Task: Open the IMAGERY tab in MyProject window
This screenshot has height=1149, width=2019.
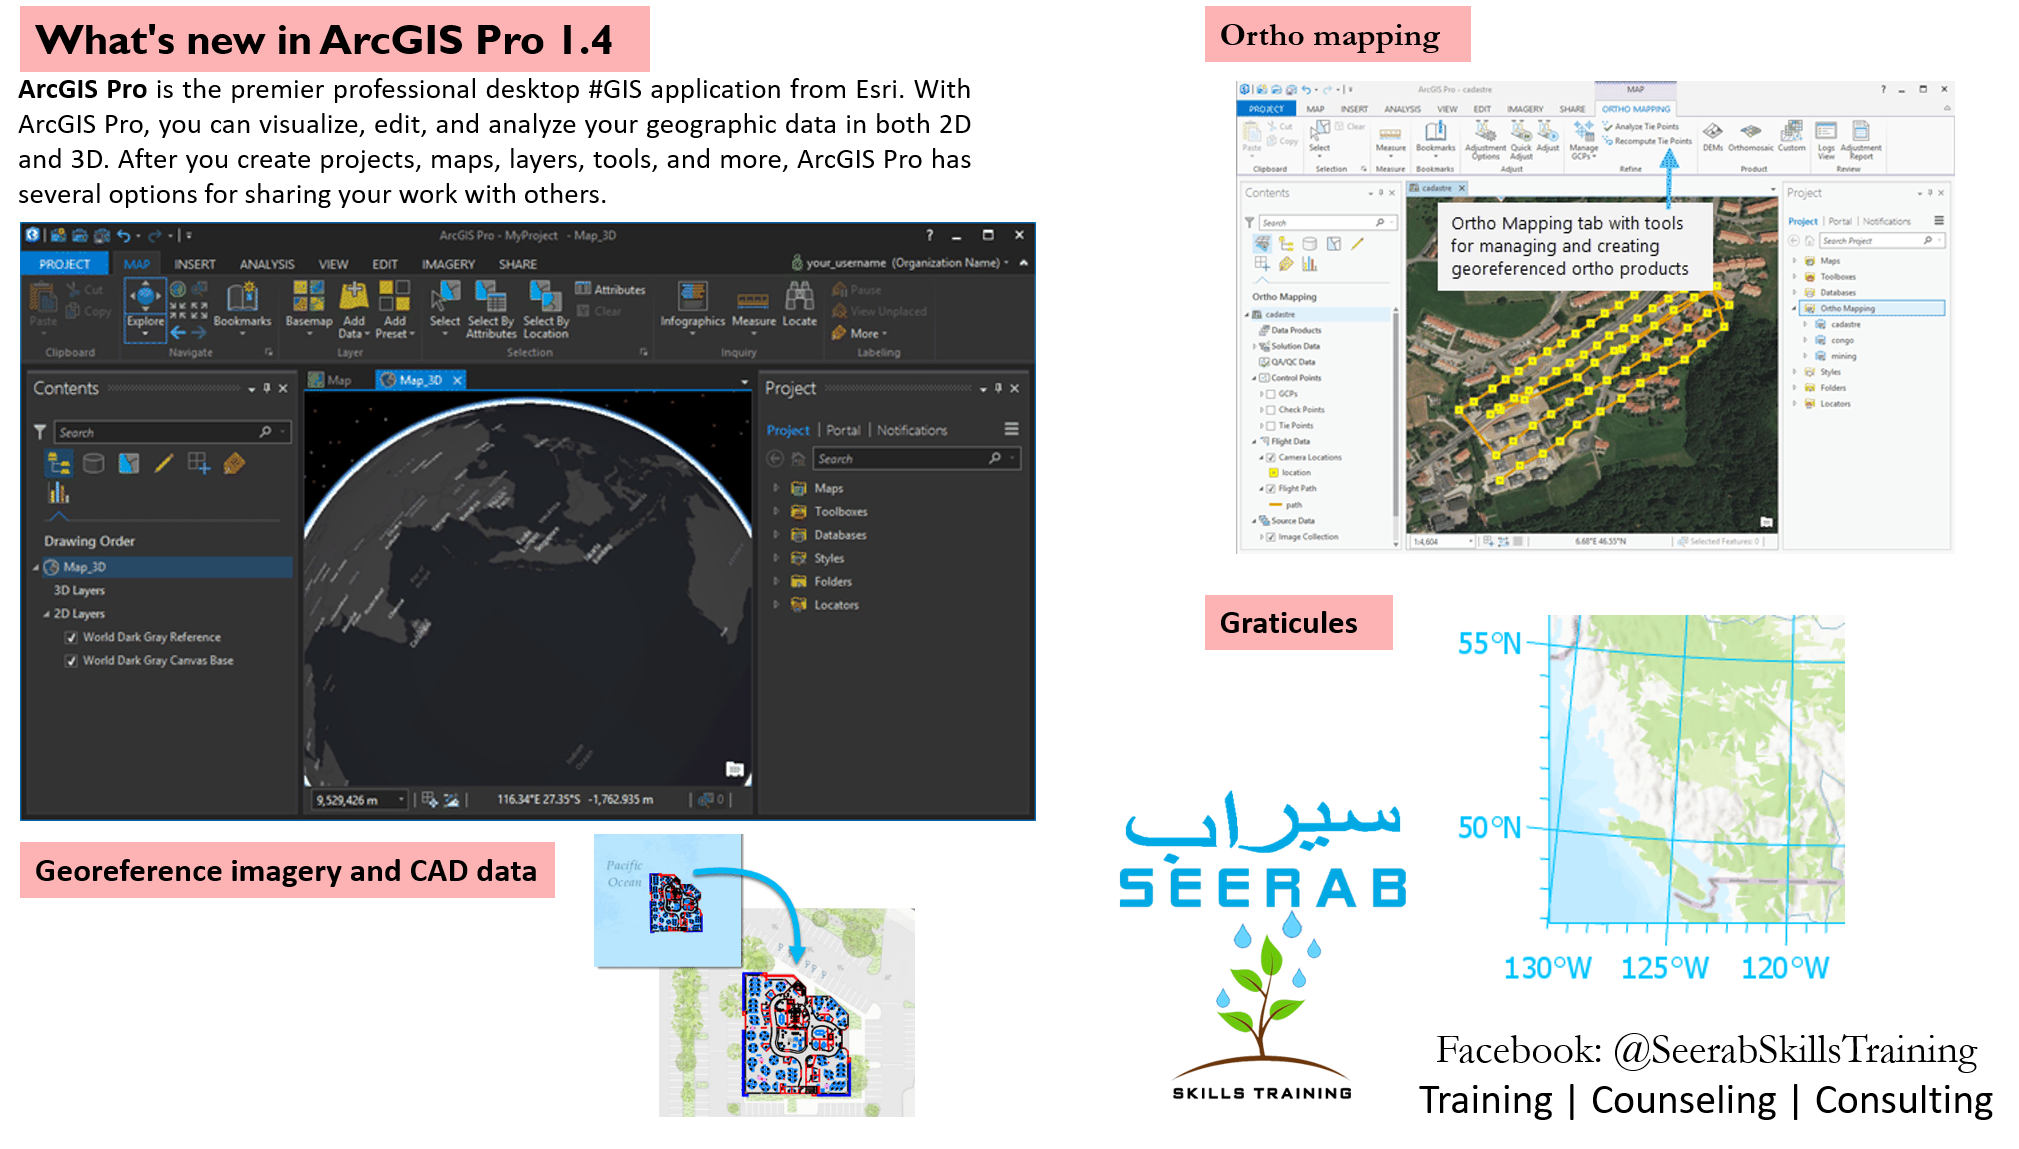Action: click(448, 264)
